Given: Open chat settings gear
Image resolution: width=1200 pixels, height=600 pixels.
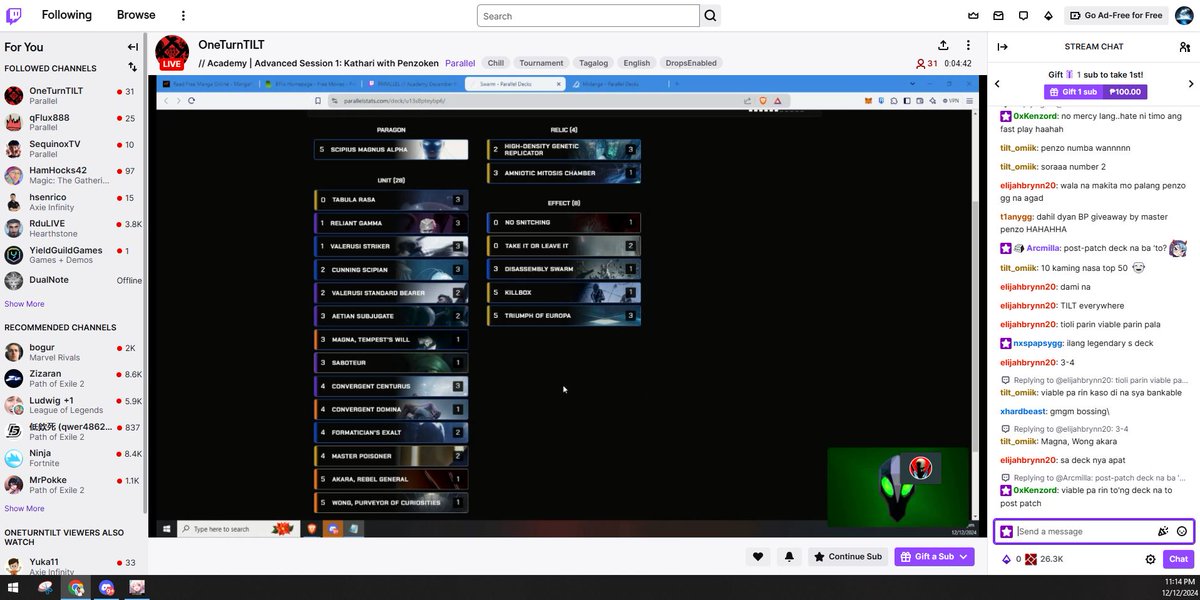Looking at the screenshot, I should [1150, 559].
